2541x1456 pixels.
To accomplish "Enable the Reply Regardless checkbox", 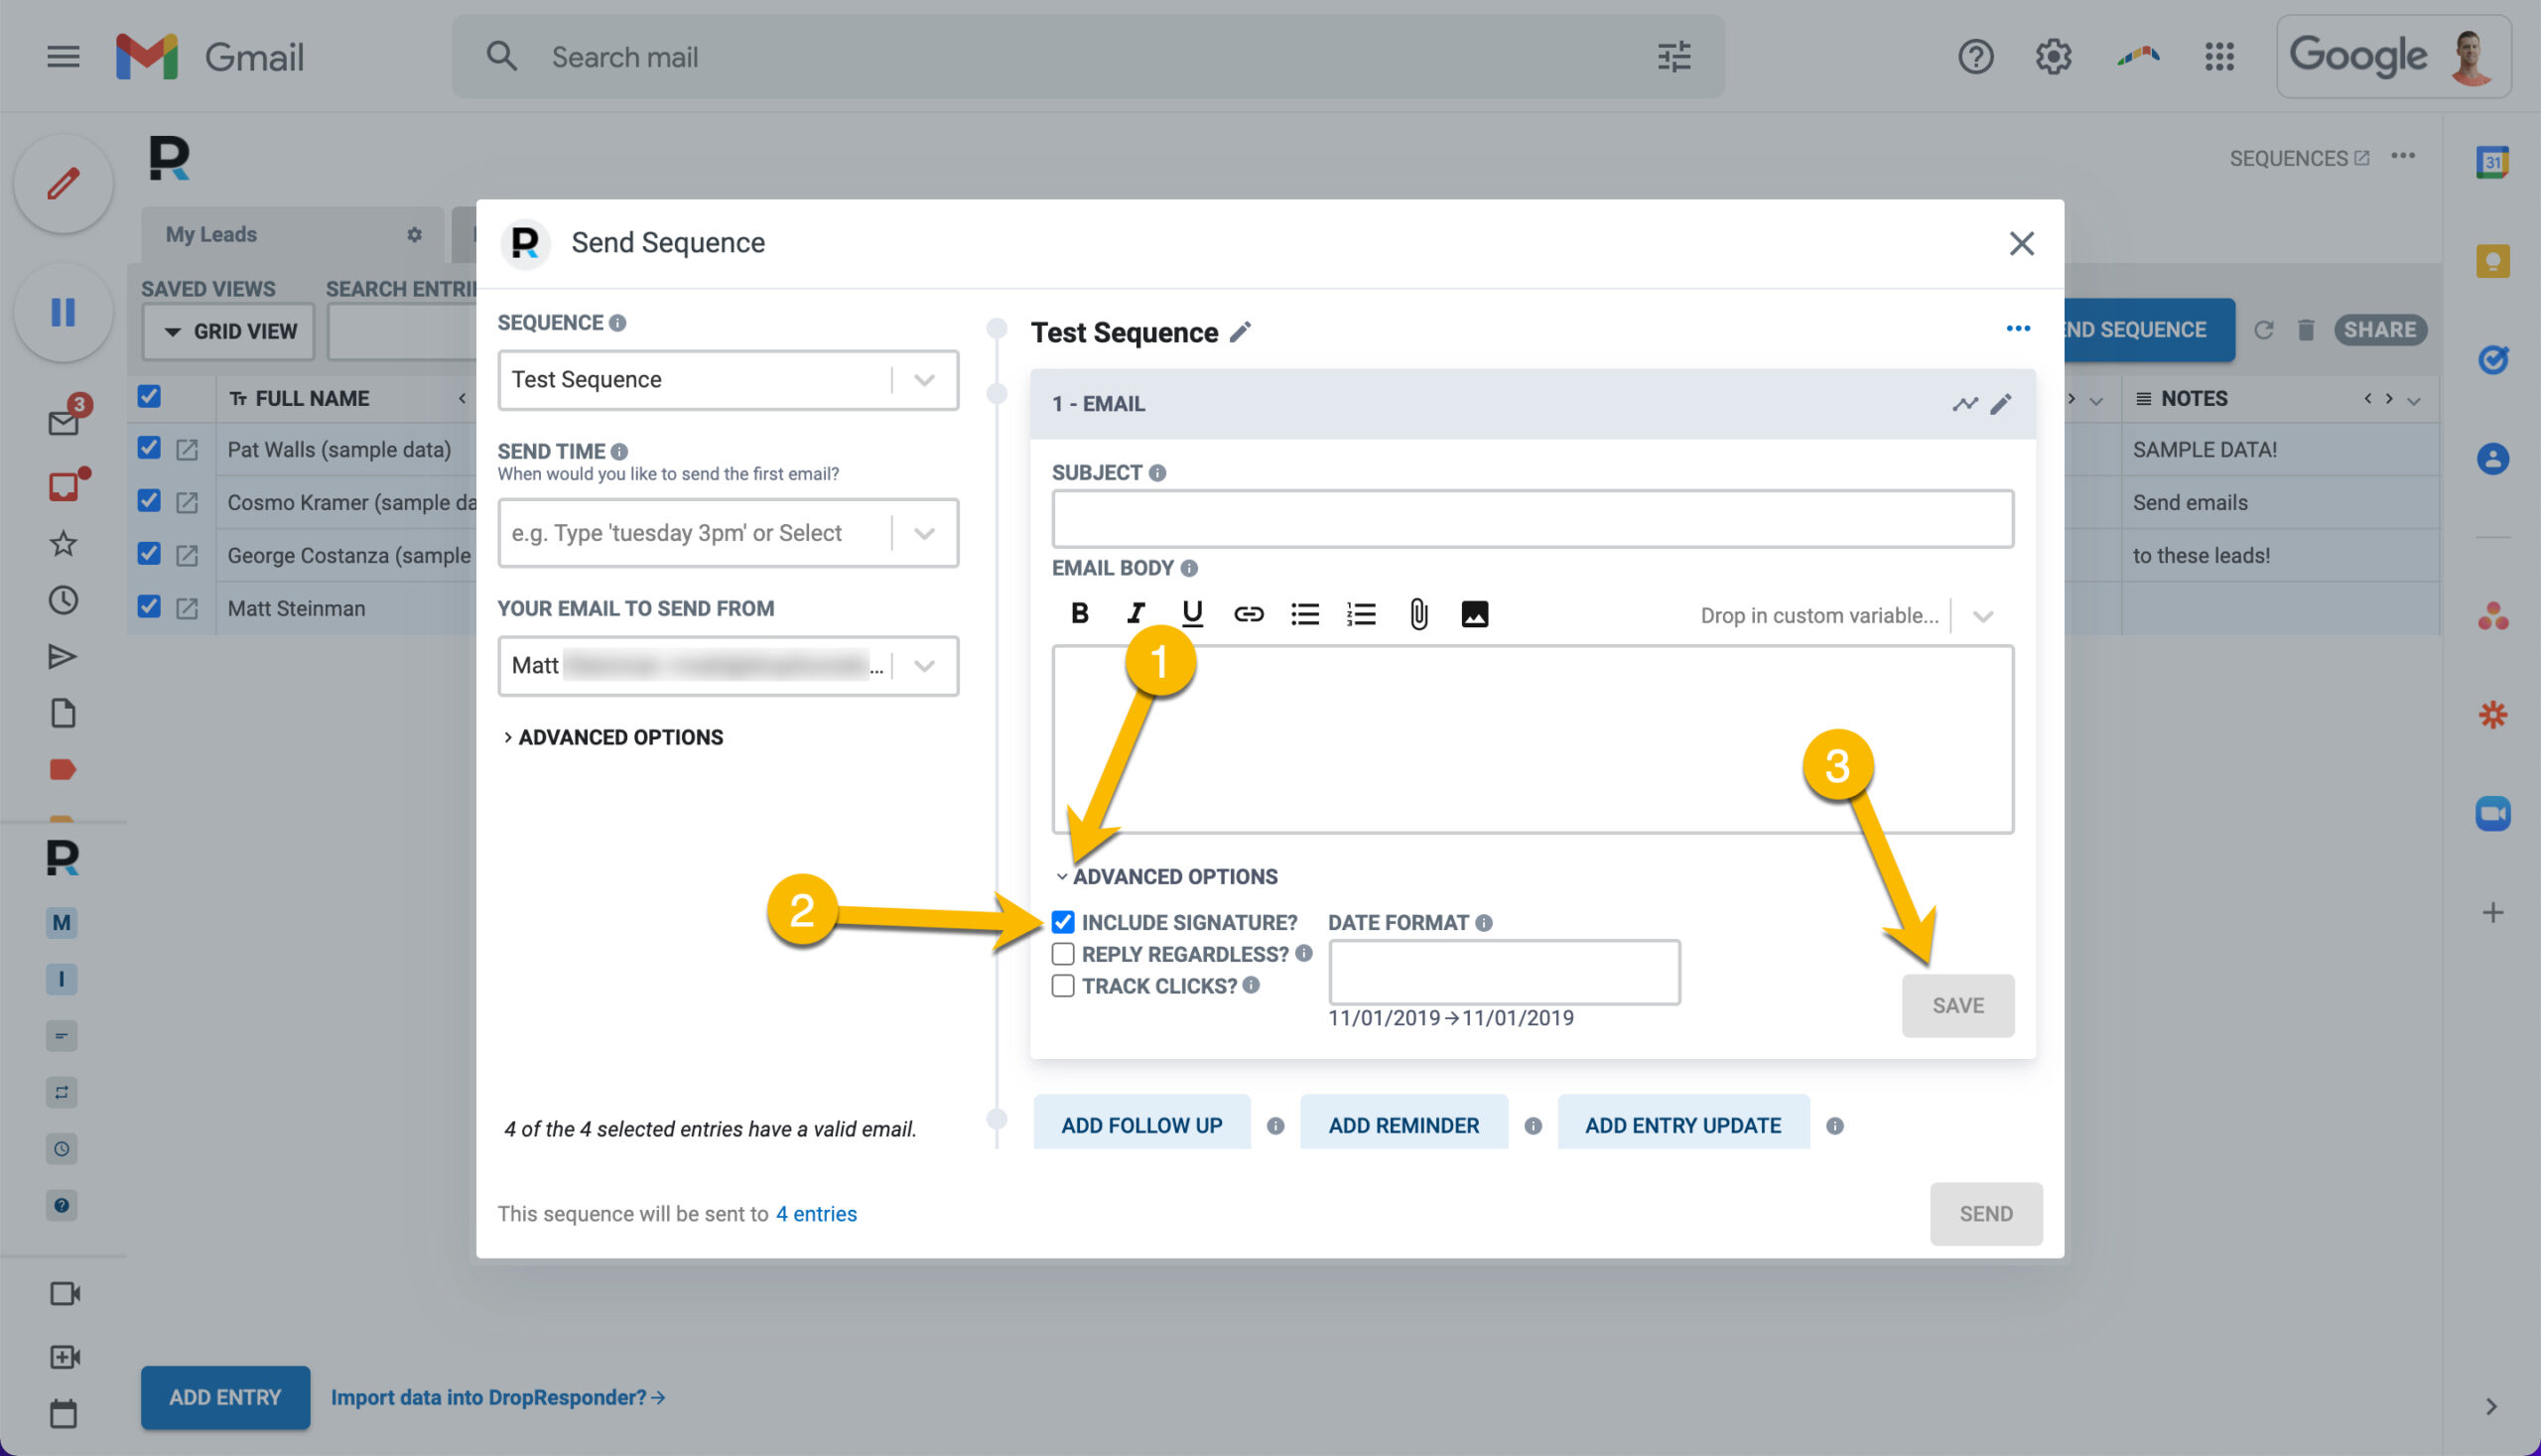I will coord(1062,954).
